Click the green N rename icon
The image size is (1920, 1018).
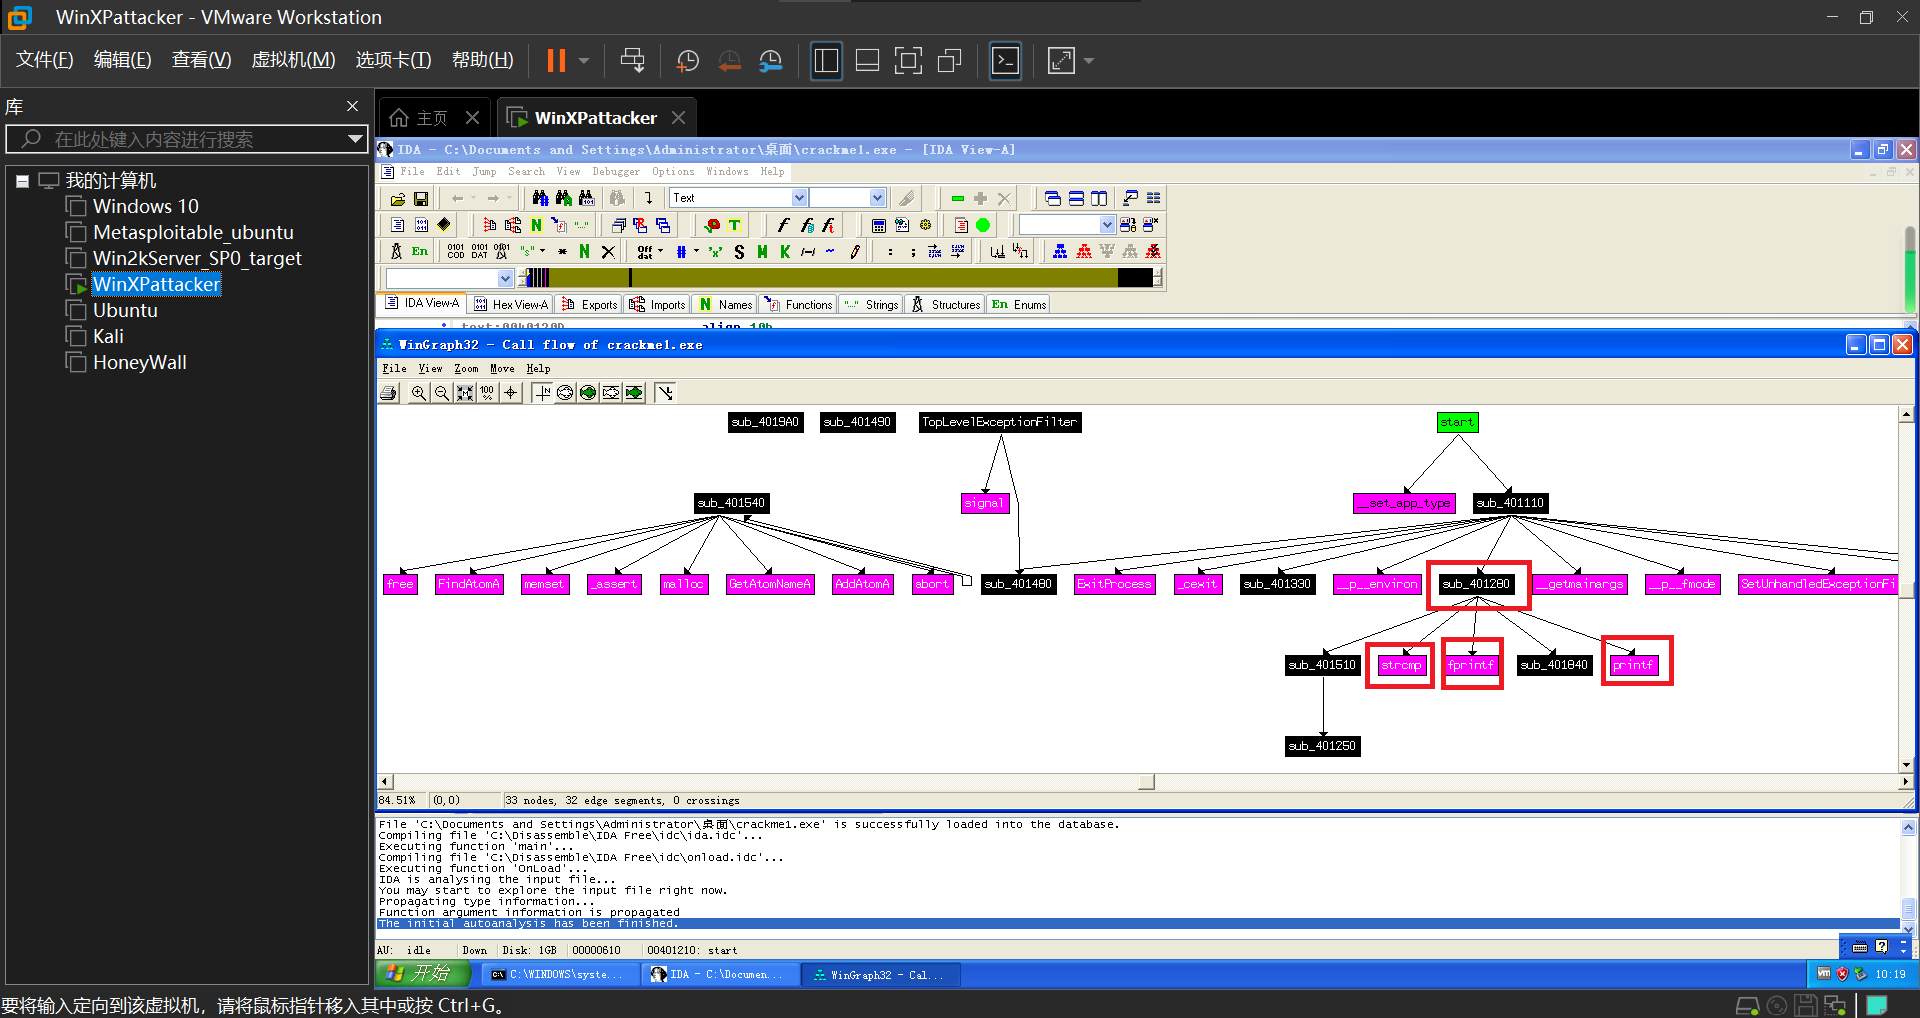[584, 252]
